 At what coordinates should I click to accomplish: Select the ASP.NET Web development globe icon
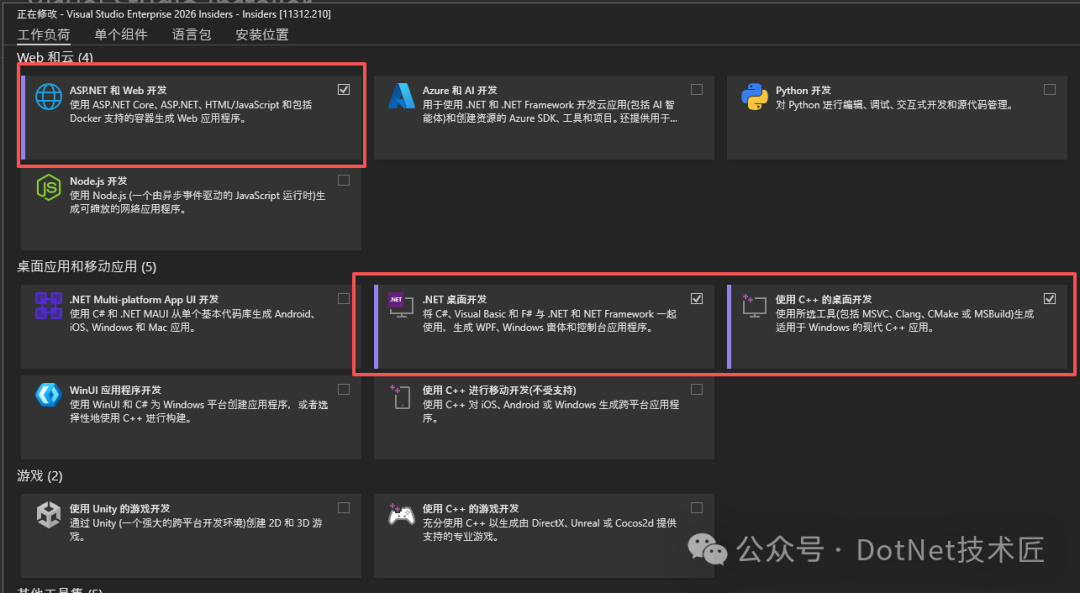(48, 96)
